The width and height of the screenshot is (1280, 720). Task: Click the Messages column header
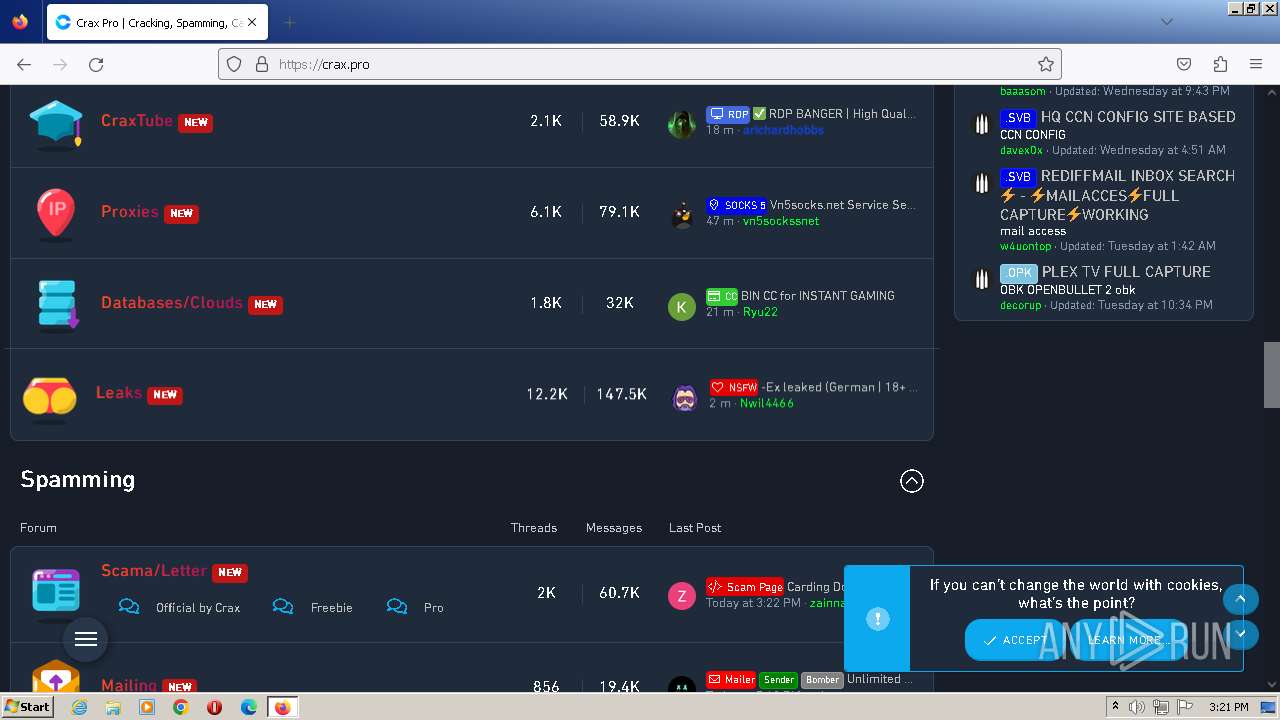[614, 527]
